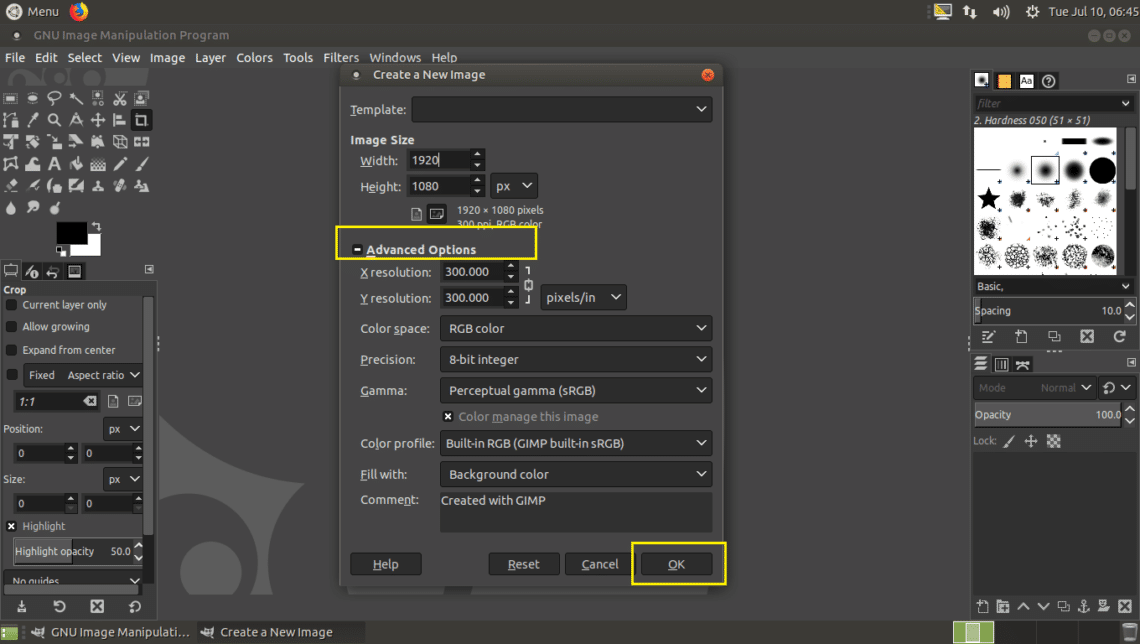
Task: Select the Crop tool
Action: 141,120
